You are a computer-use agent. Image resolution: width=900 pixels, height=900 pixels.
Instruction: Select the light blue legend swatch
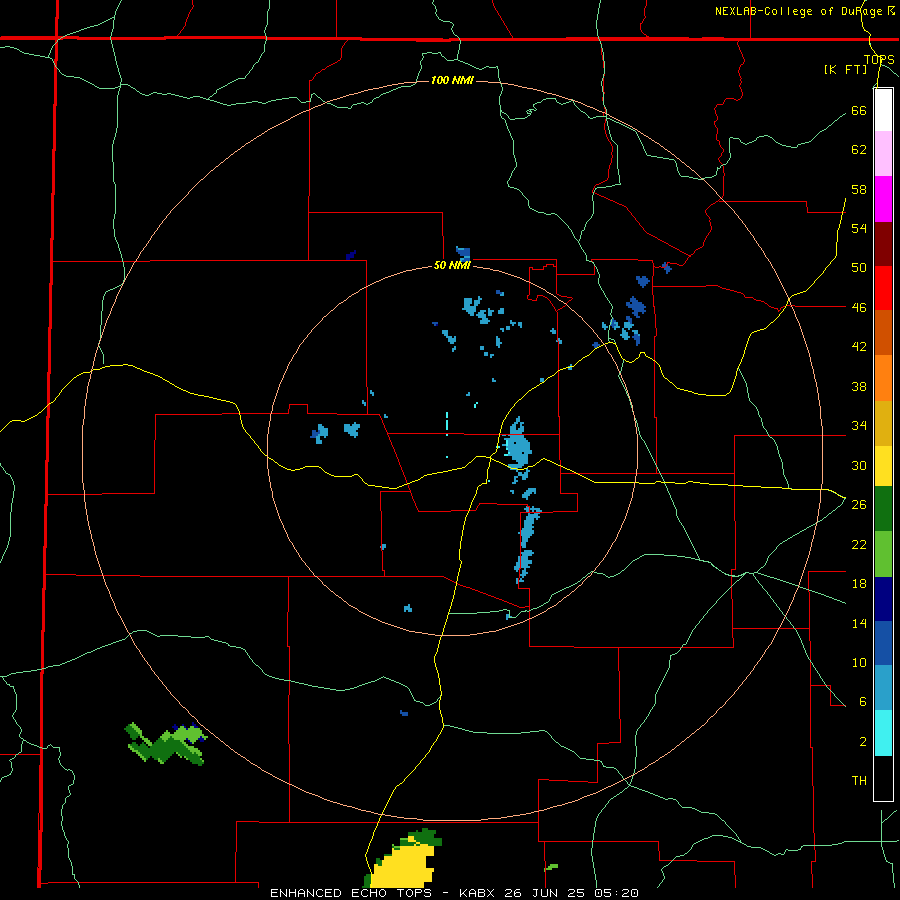coord(883,688)
